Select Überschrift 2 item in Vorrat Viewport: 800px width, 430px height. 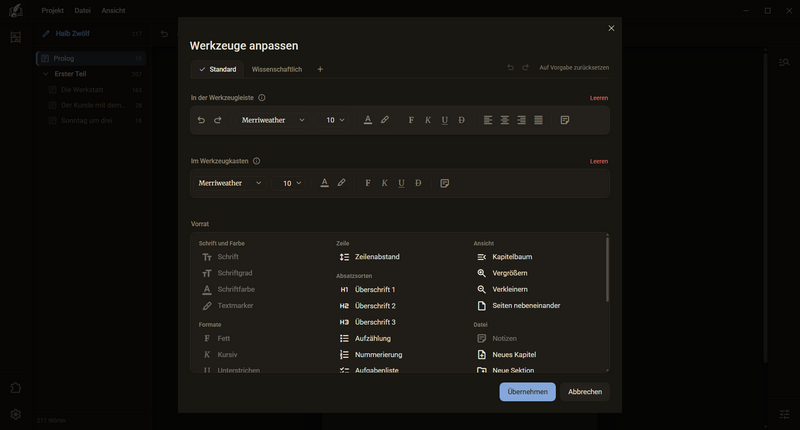point(368,306)
